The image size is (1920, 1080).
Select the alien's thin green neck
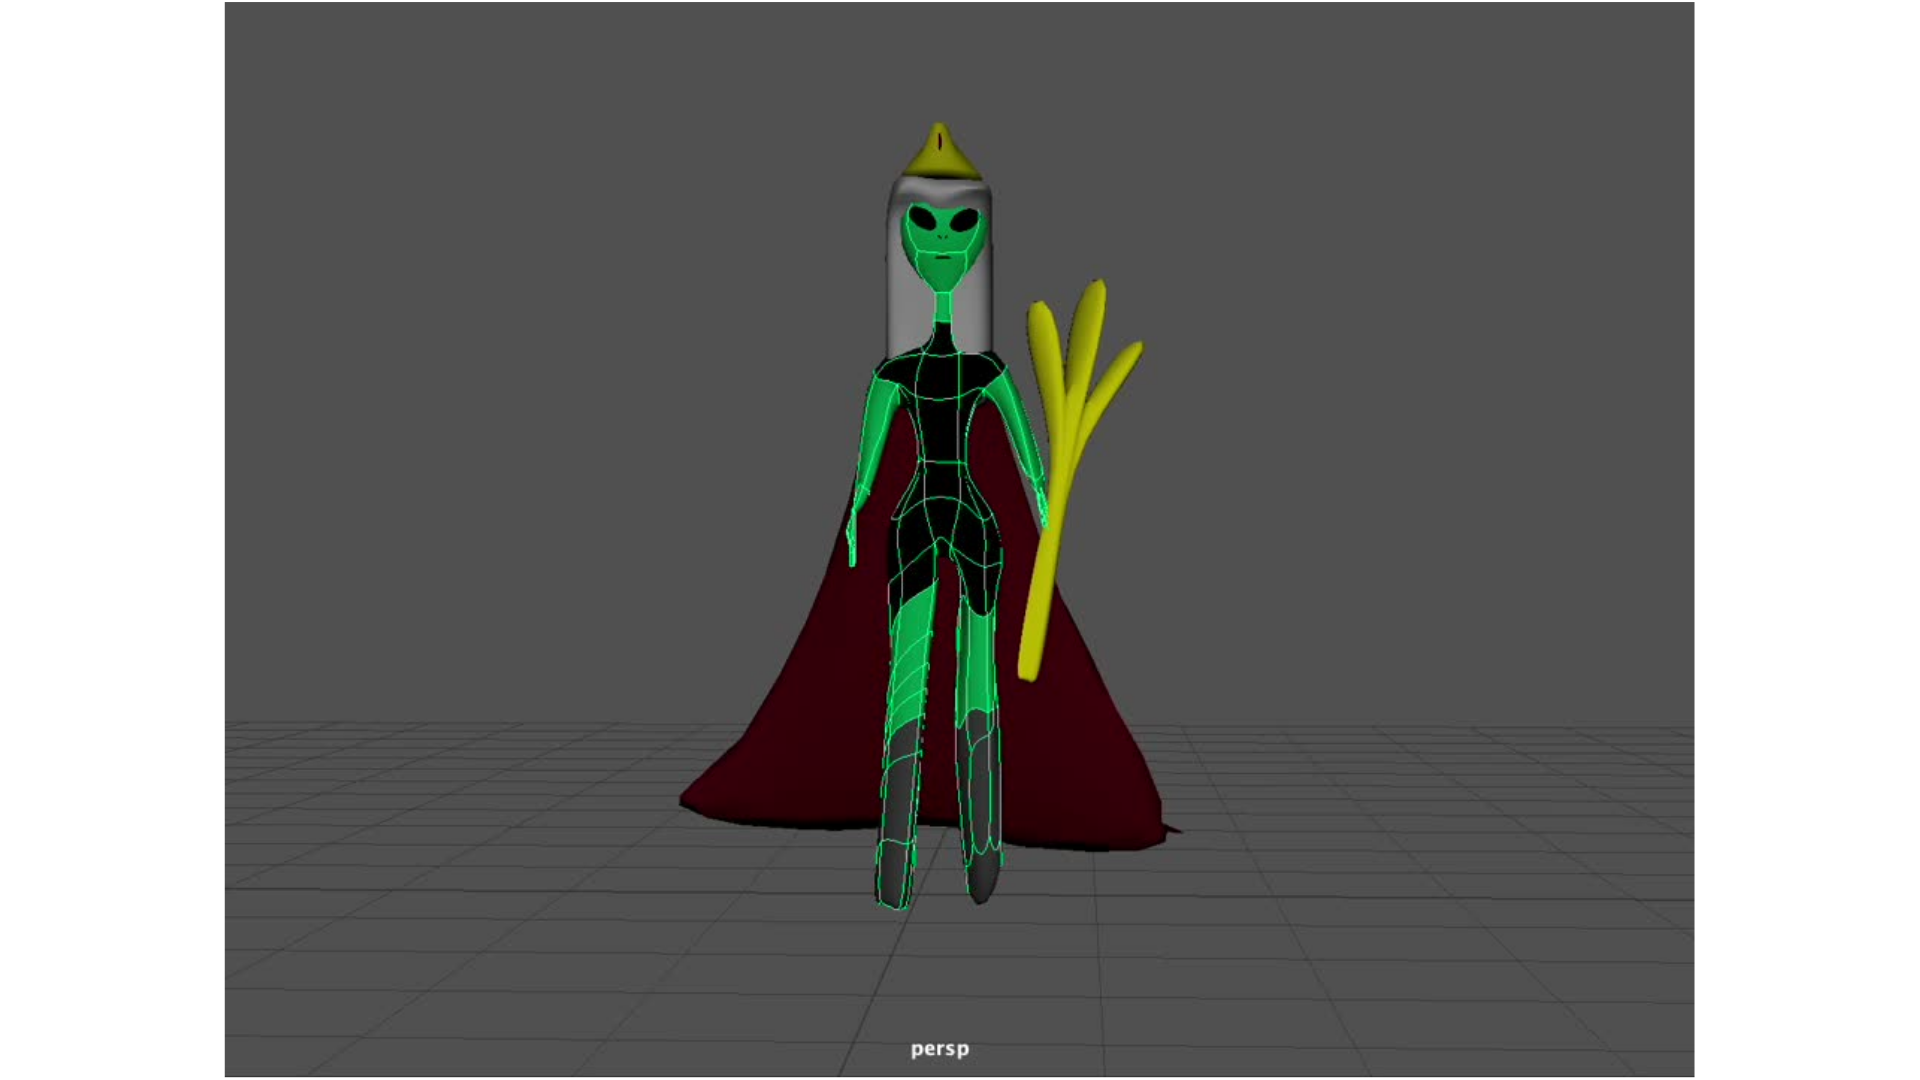[x=943, y=308]
